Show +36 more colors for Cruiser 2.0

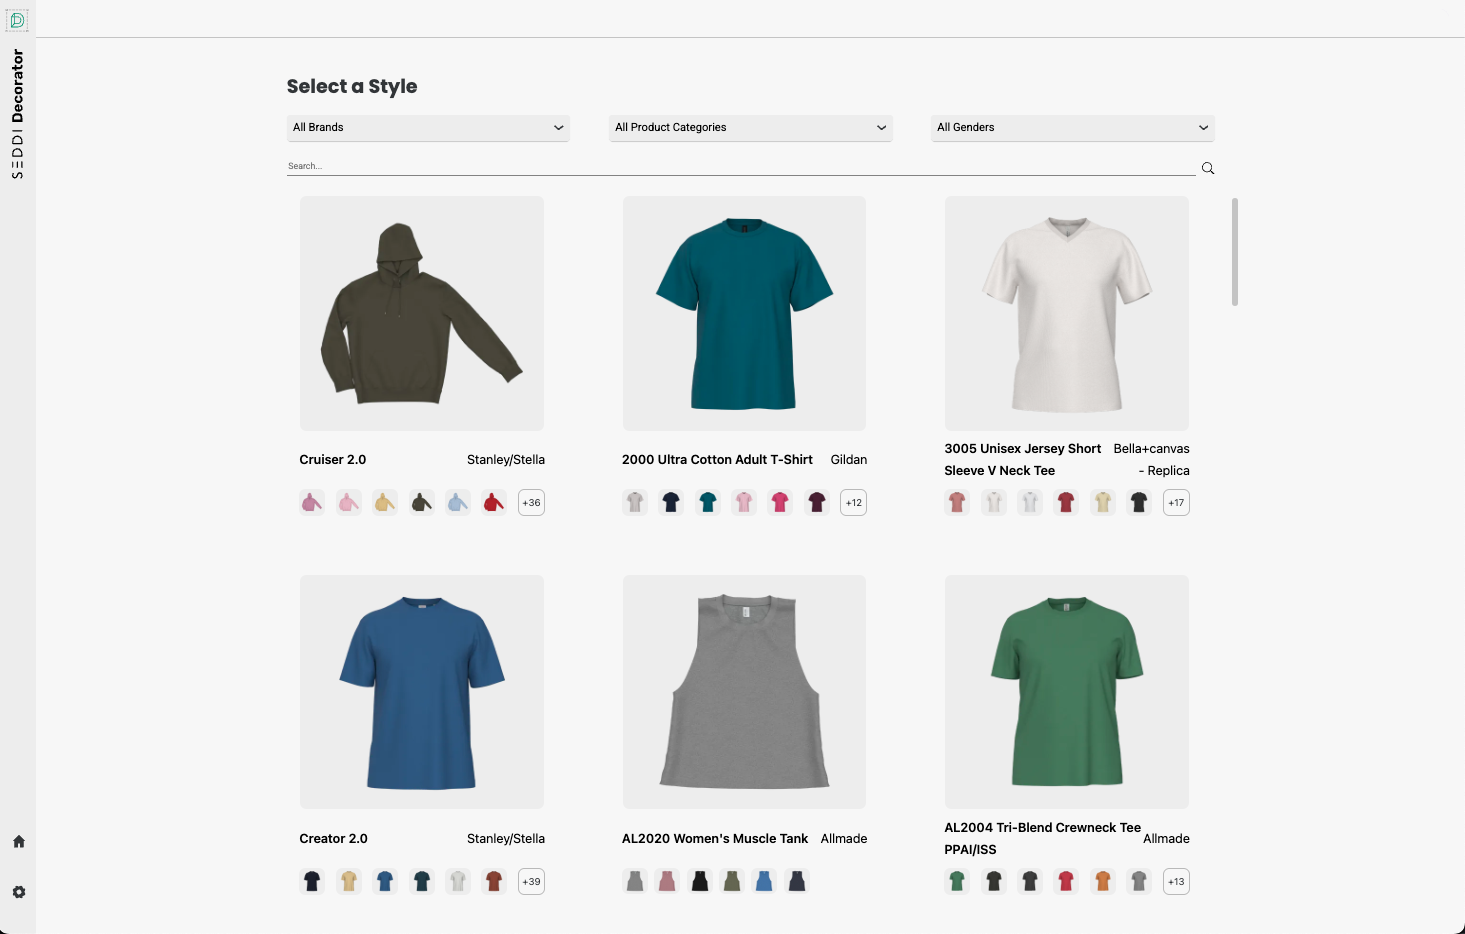tap(531, 502)
